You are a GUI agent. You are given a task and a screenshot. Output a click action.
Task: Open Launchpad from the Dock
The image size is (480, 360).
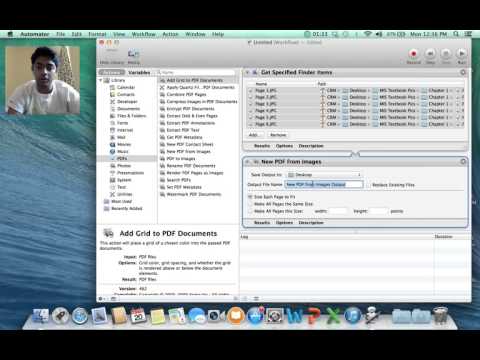pos(60,315)
